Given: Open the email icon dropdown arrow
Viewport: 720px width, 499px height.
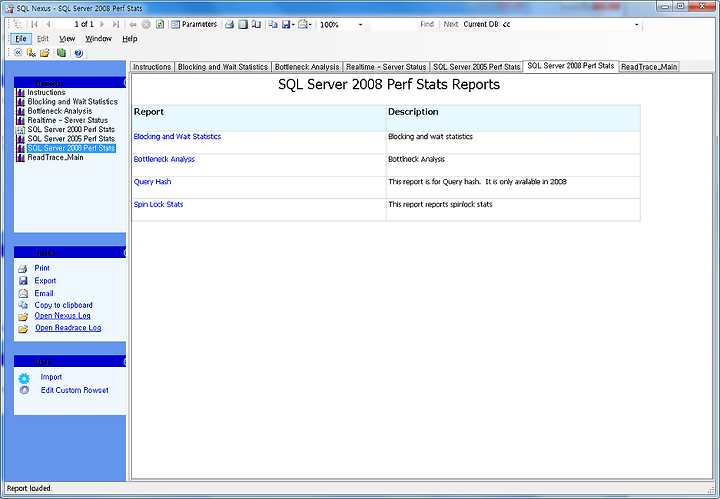Looking at the screenshot, I should (x=310, y=24).
